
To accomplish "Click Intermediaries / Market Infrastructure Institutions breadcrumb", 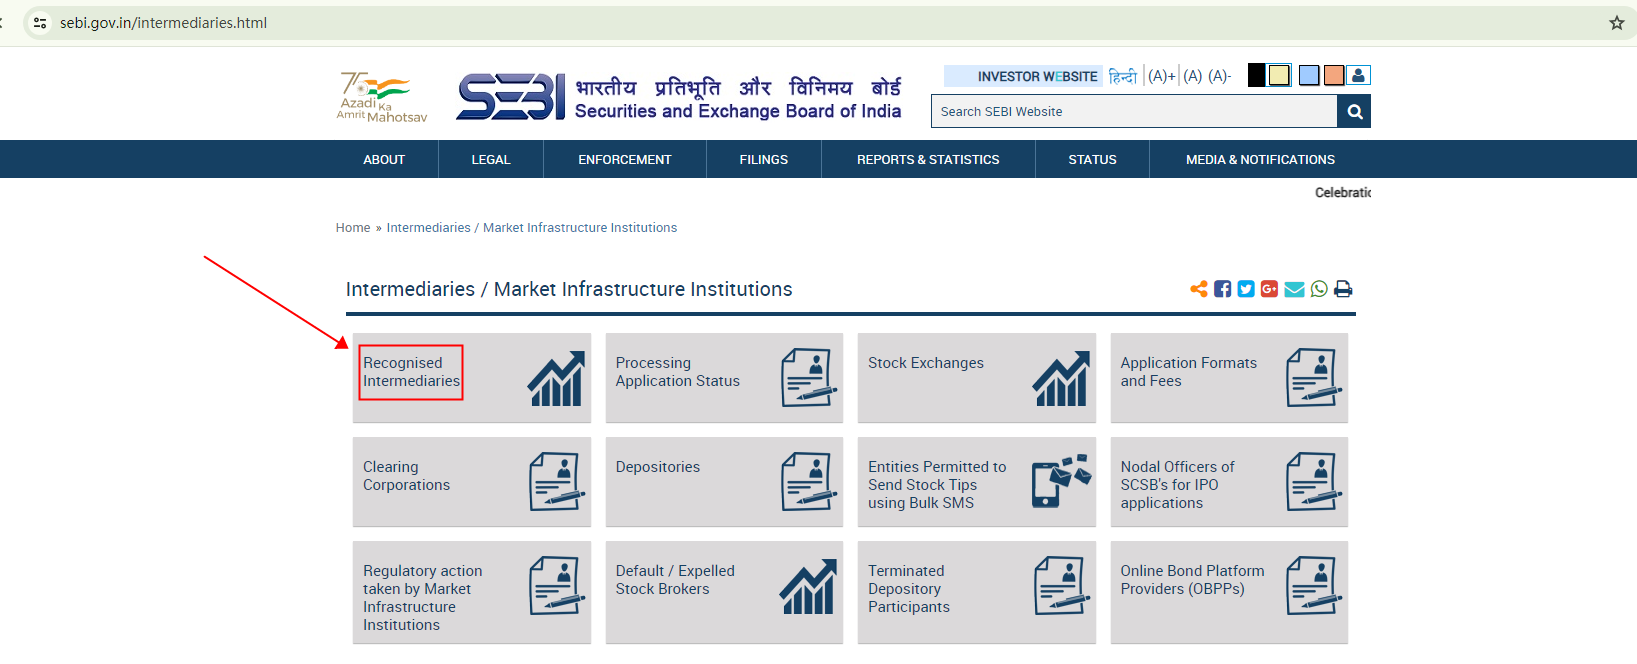I will [x=532, y=228].
